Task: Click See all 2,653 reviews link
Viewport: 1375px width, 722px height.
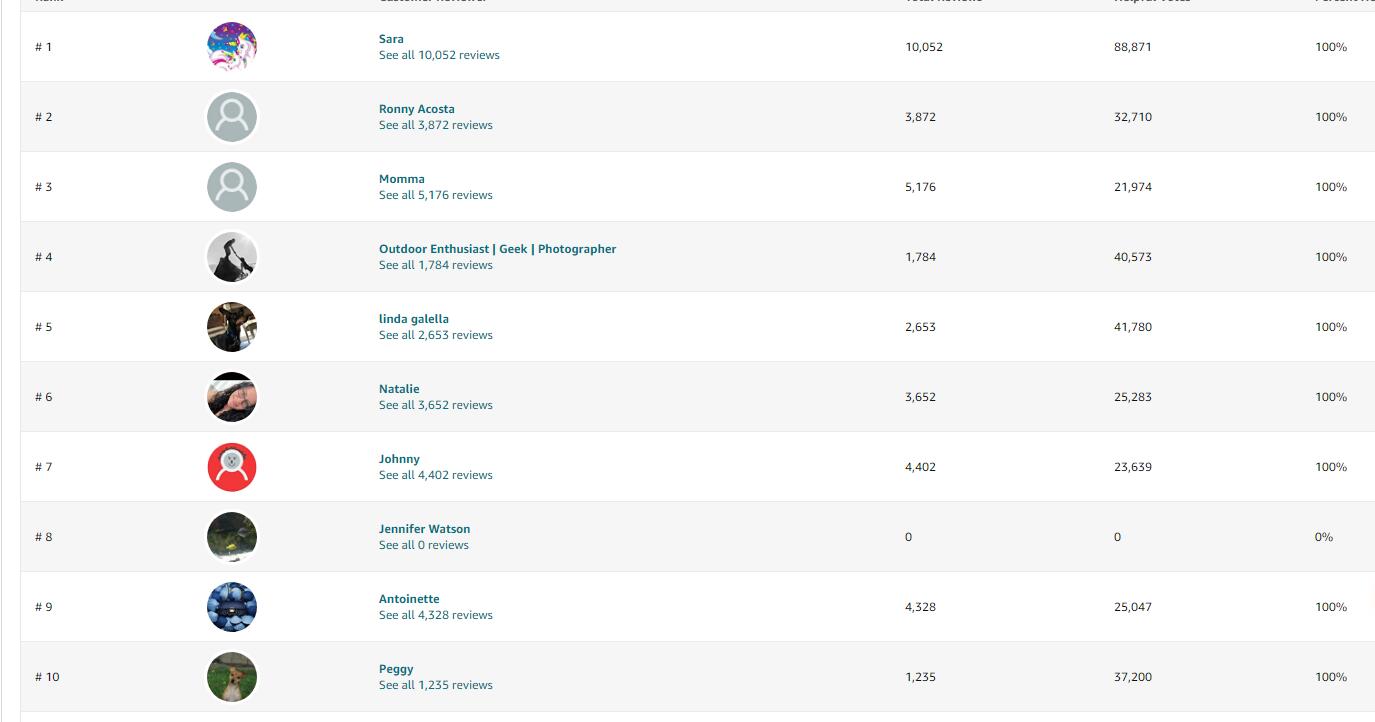Action: 436,335
